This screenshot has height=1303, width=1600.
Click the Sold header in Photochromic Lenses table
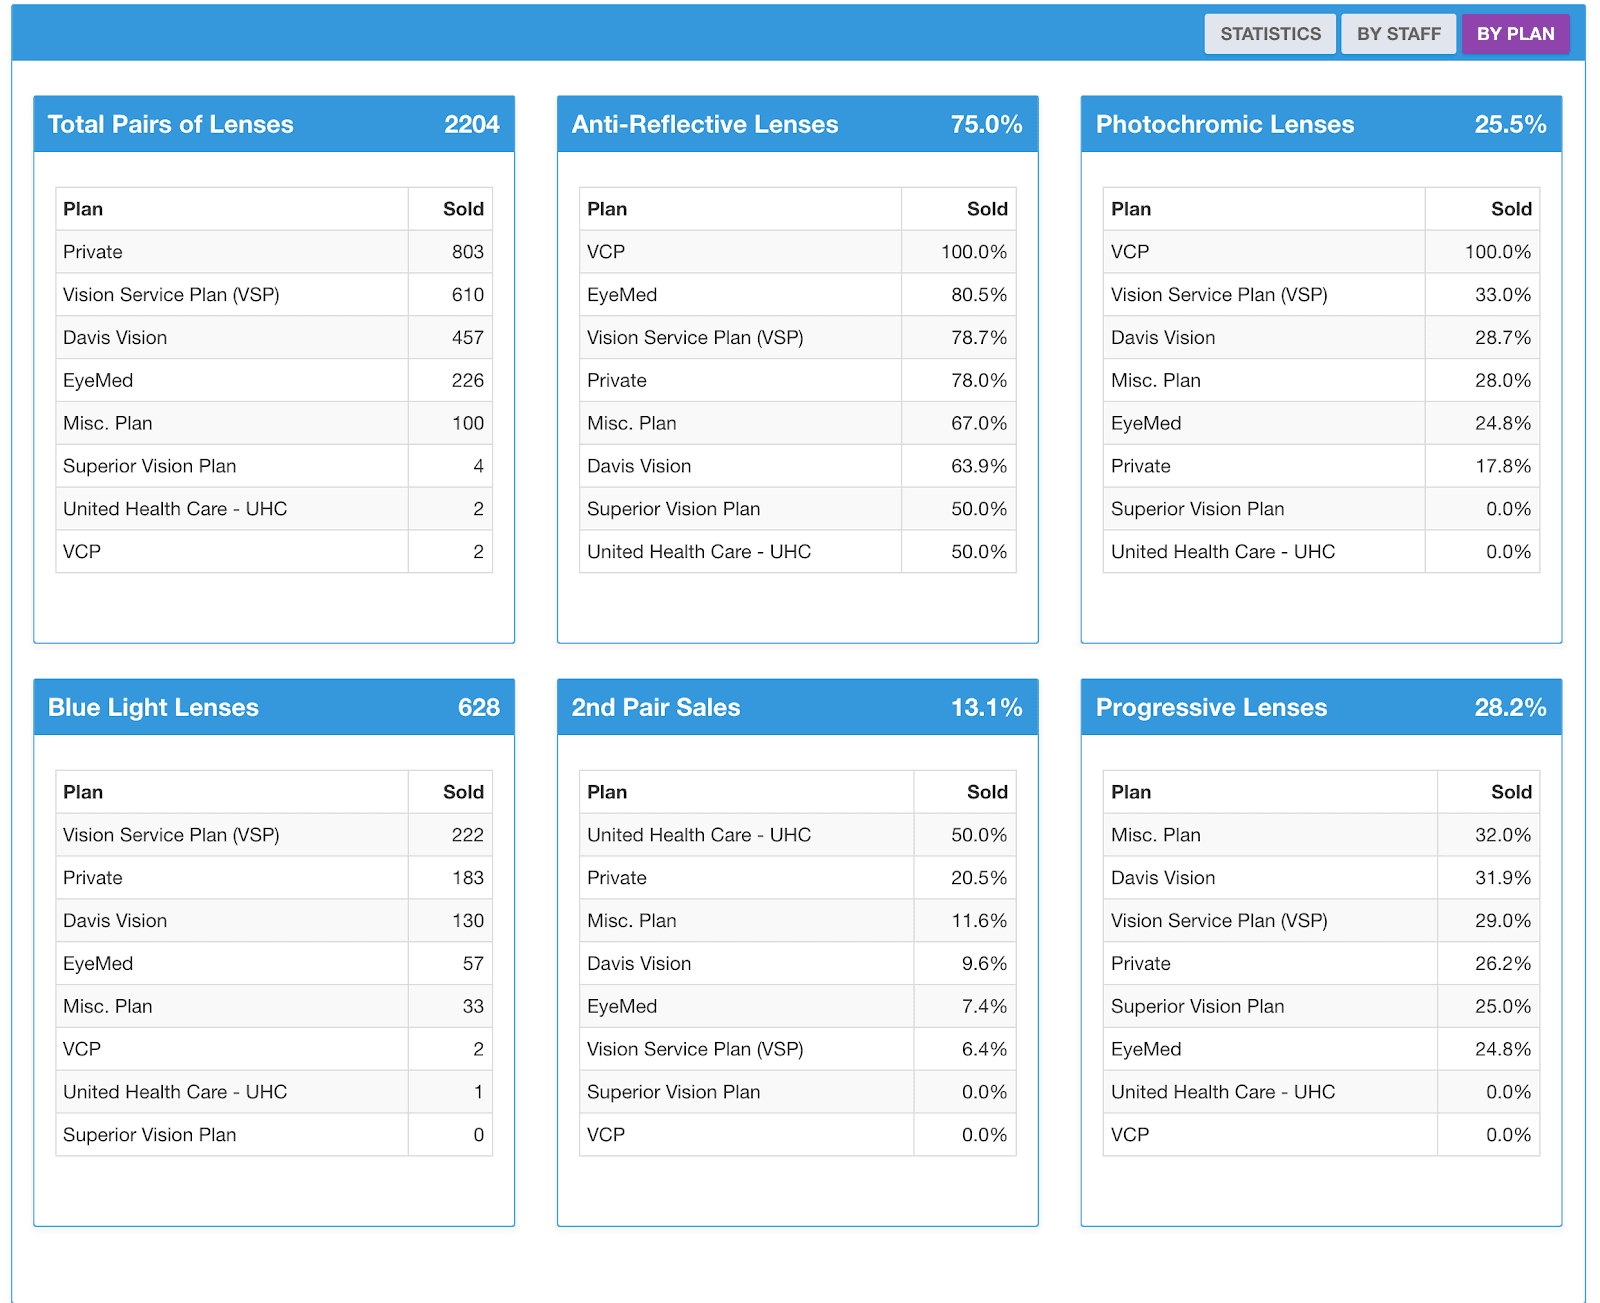(x=1511, y=208)
